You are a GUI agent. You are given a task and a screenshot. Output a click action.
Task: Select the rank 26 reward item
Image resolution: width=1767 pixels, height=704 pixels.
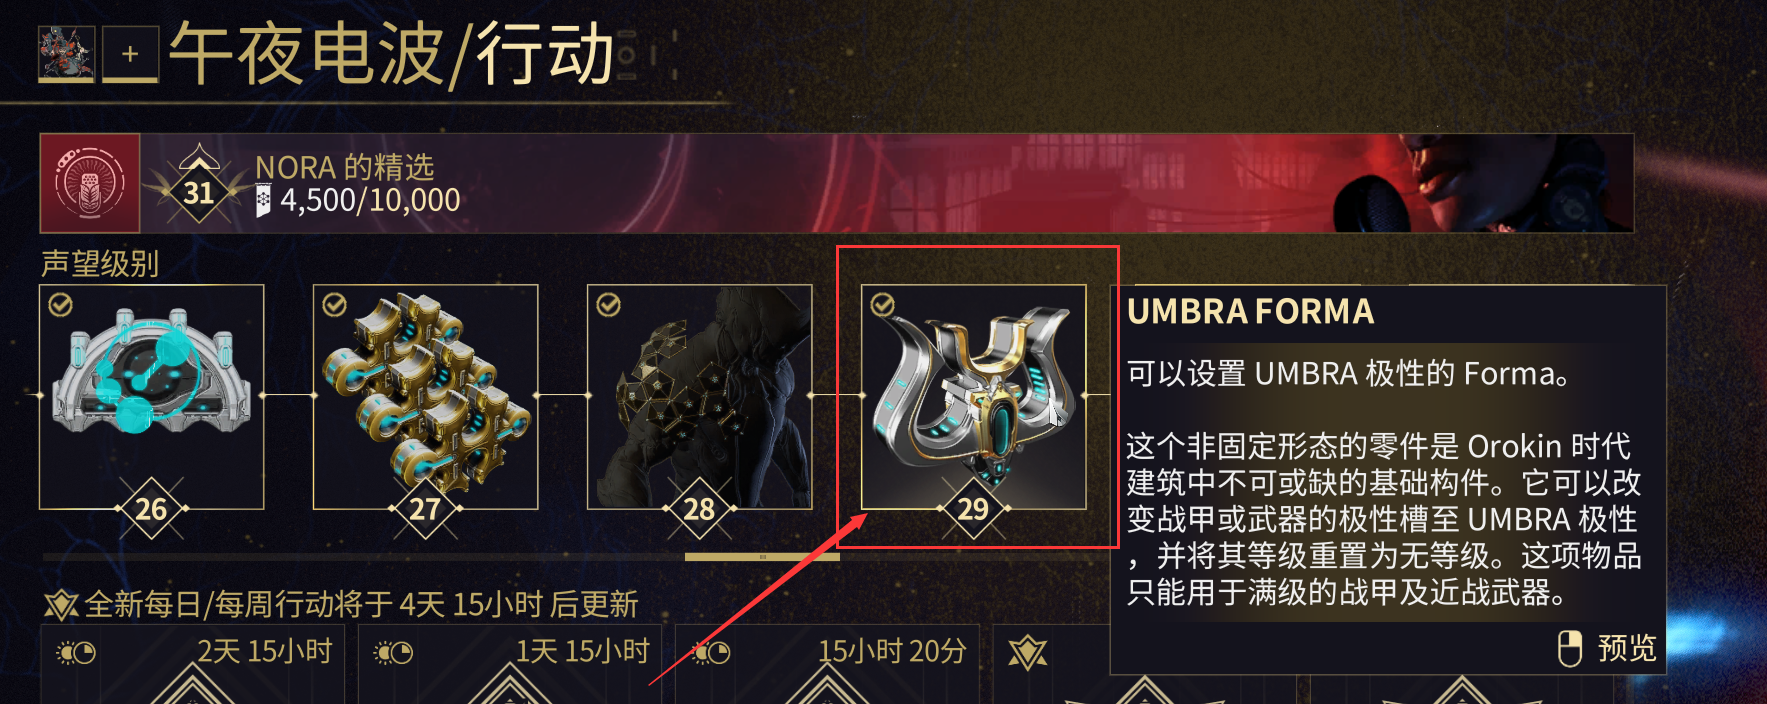[x=152, y=397]
